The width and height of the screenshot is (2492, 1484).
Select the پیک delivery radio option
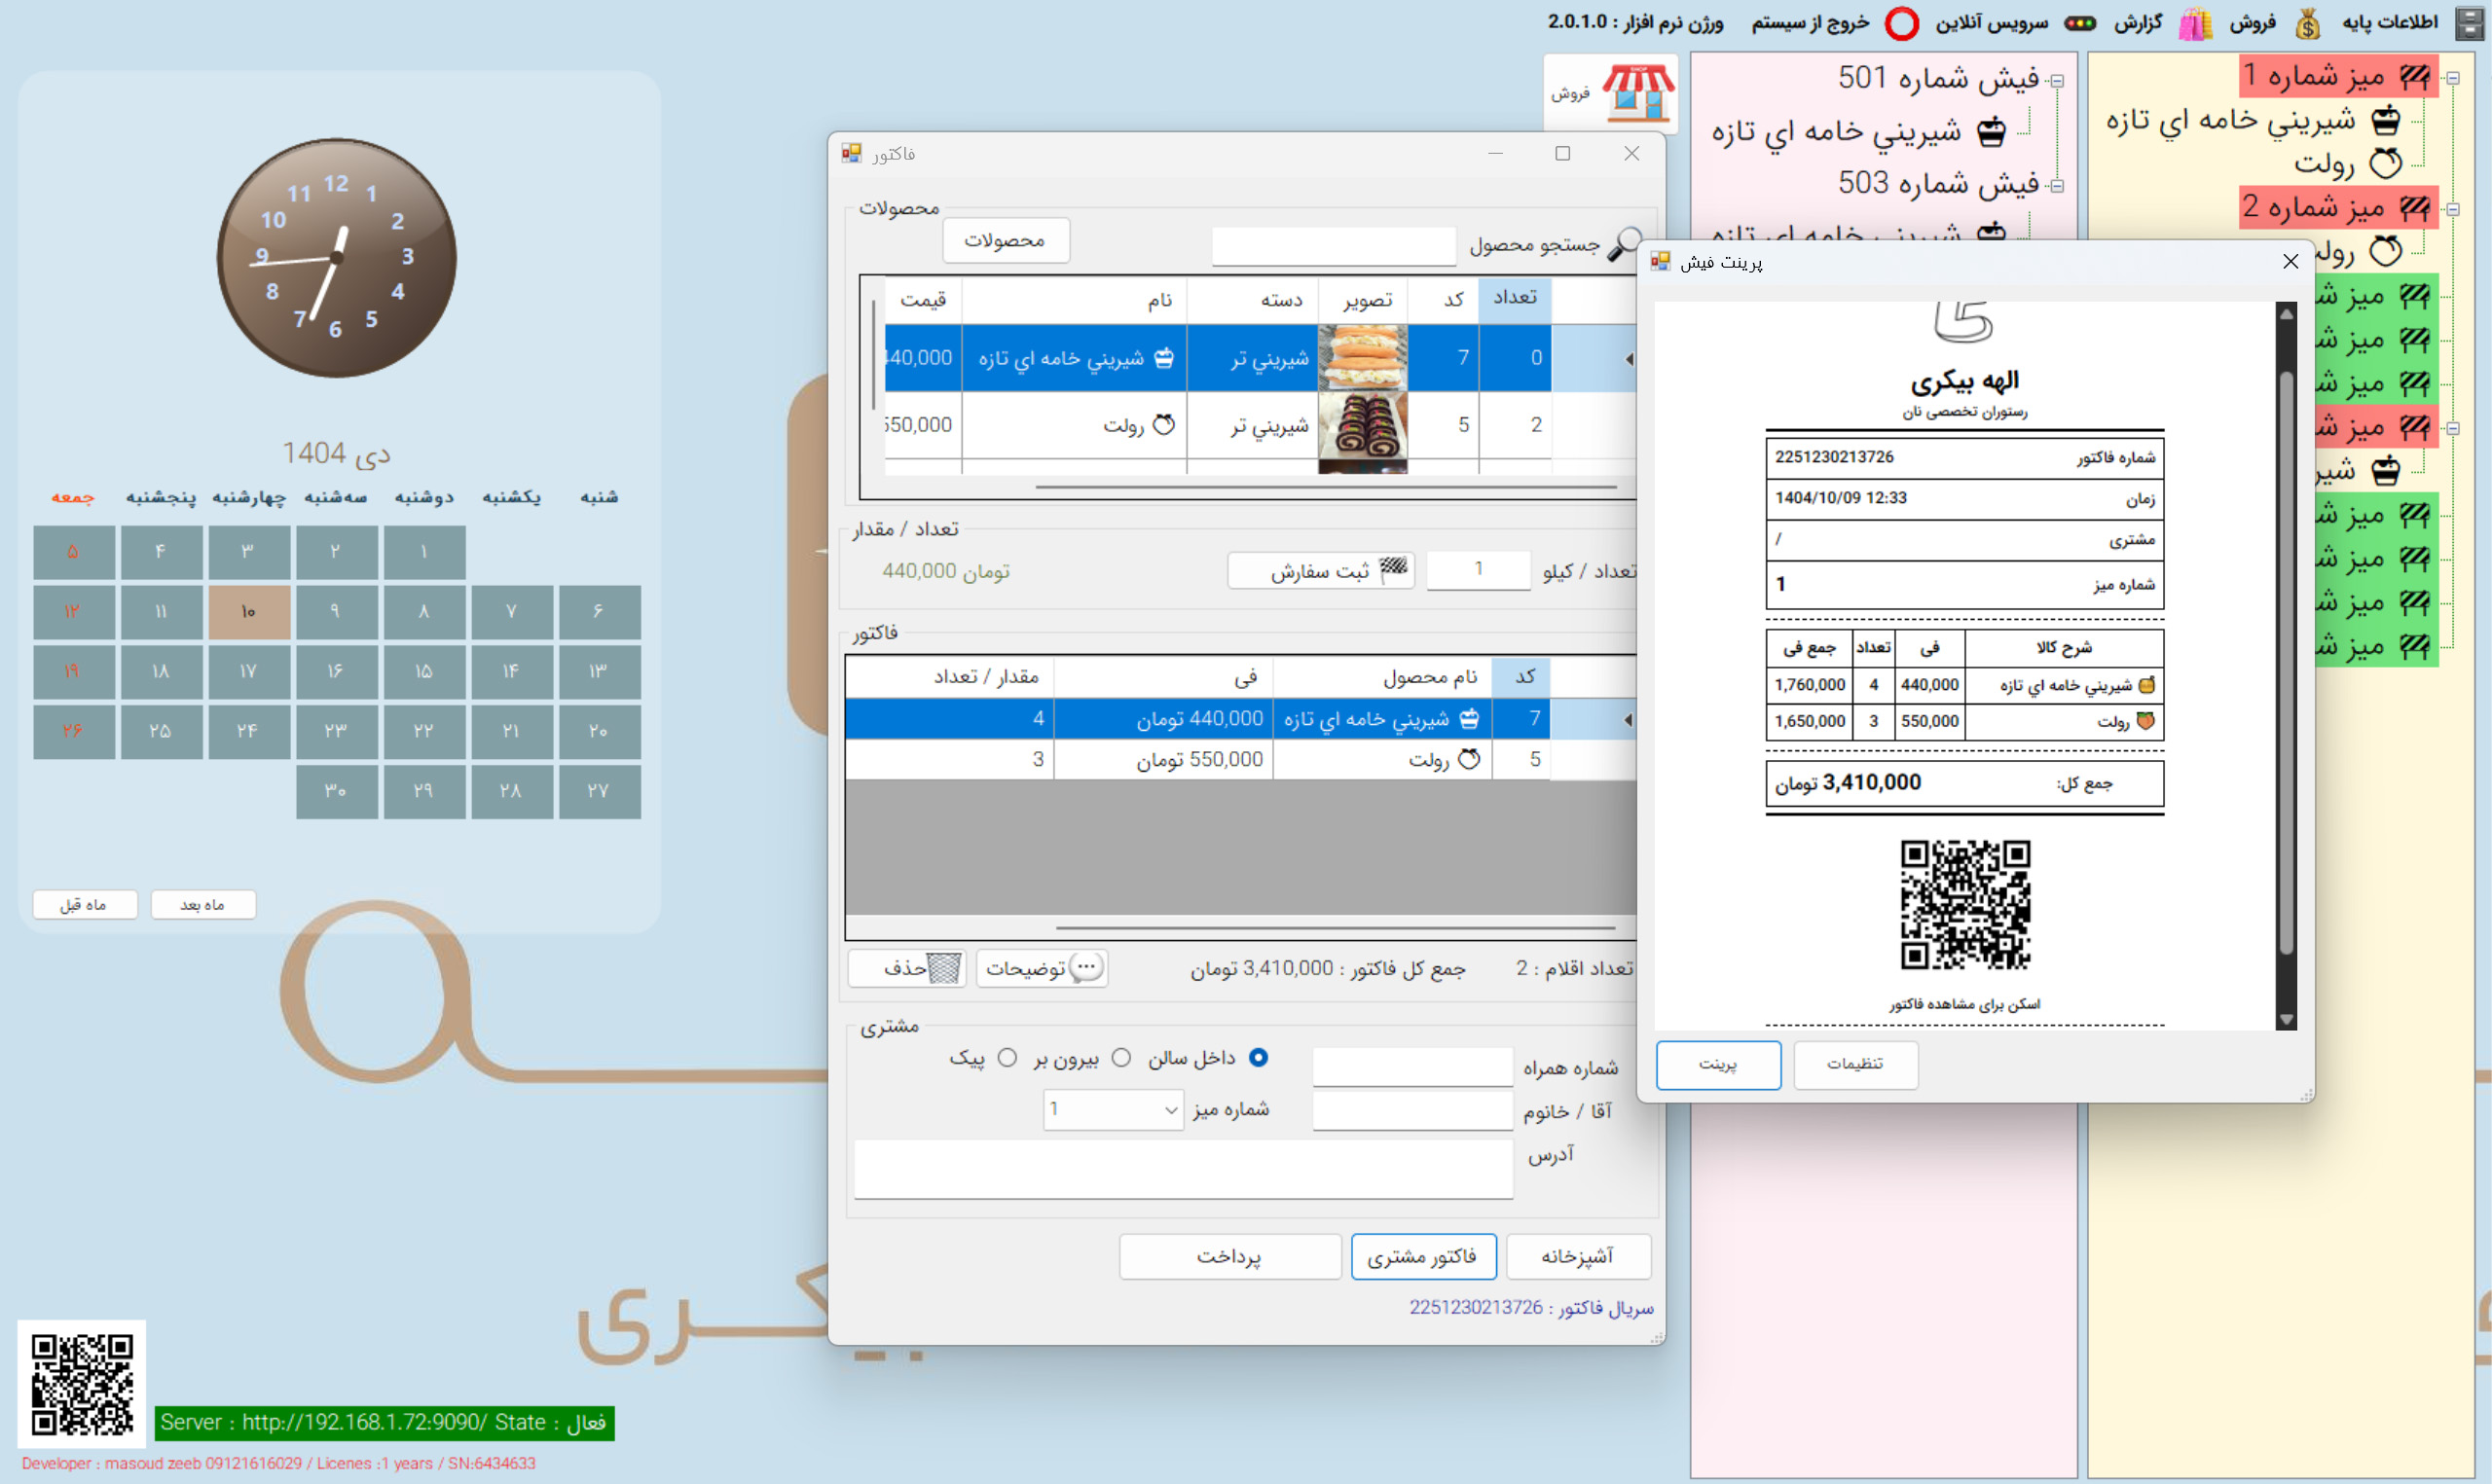[1007, 1057]
